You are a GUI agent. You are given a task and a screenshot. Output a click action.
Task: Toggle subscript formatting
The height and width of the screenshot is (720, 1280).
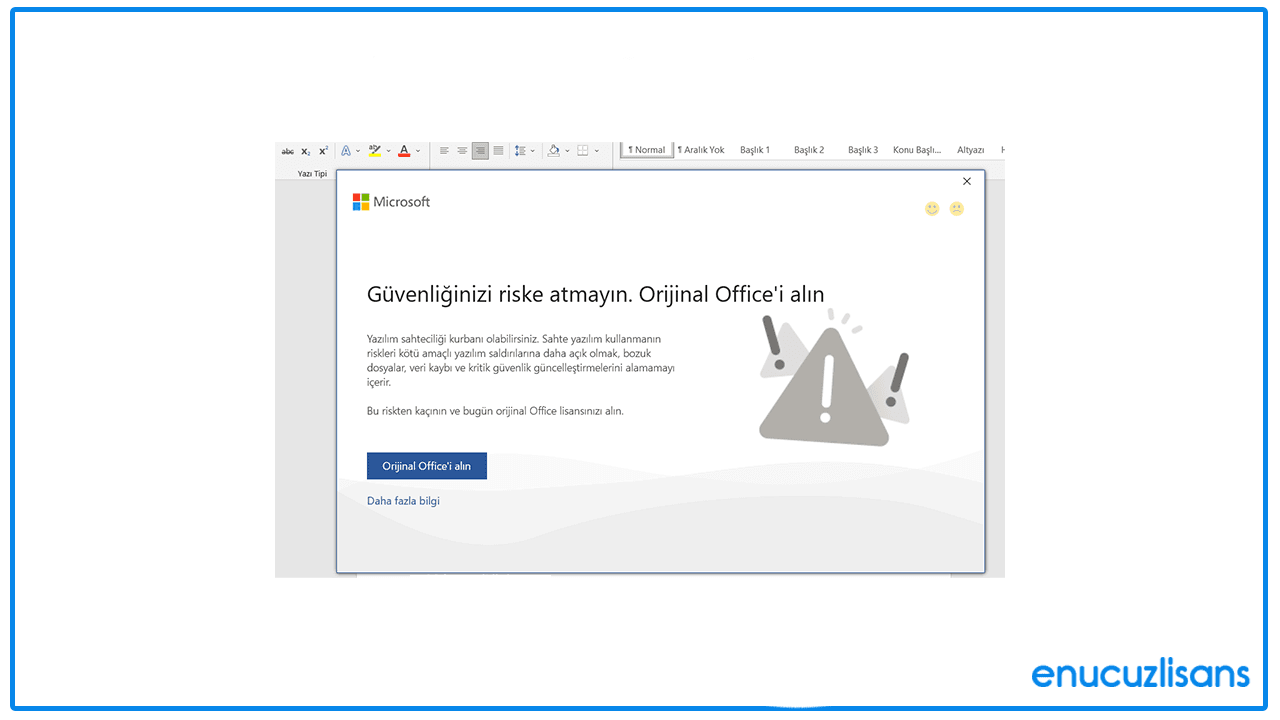(x=306, y=151)
